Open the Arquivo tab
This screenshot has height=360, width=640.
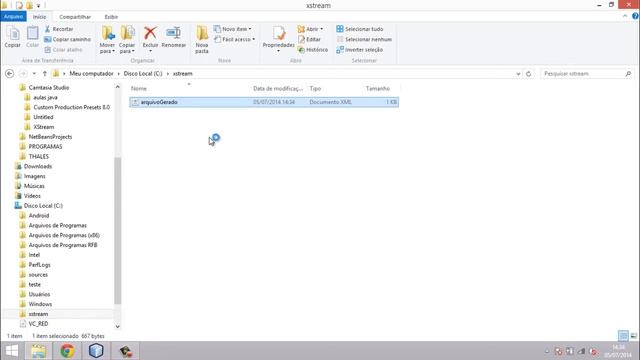[13, 16]
